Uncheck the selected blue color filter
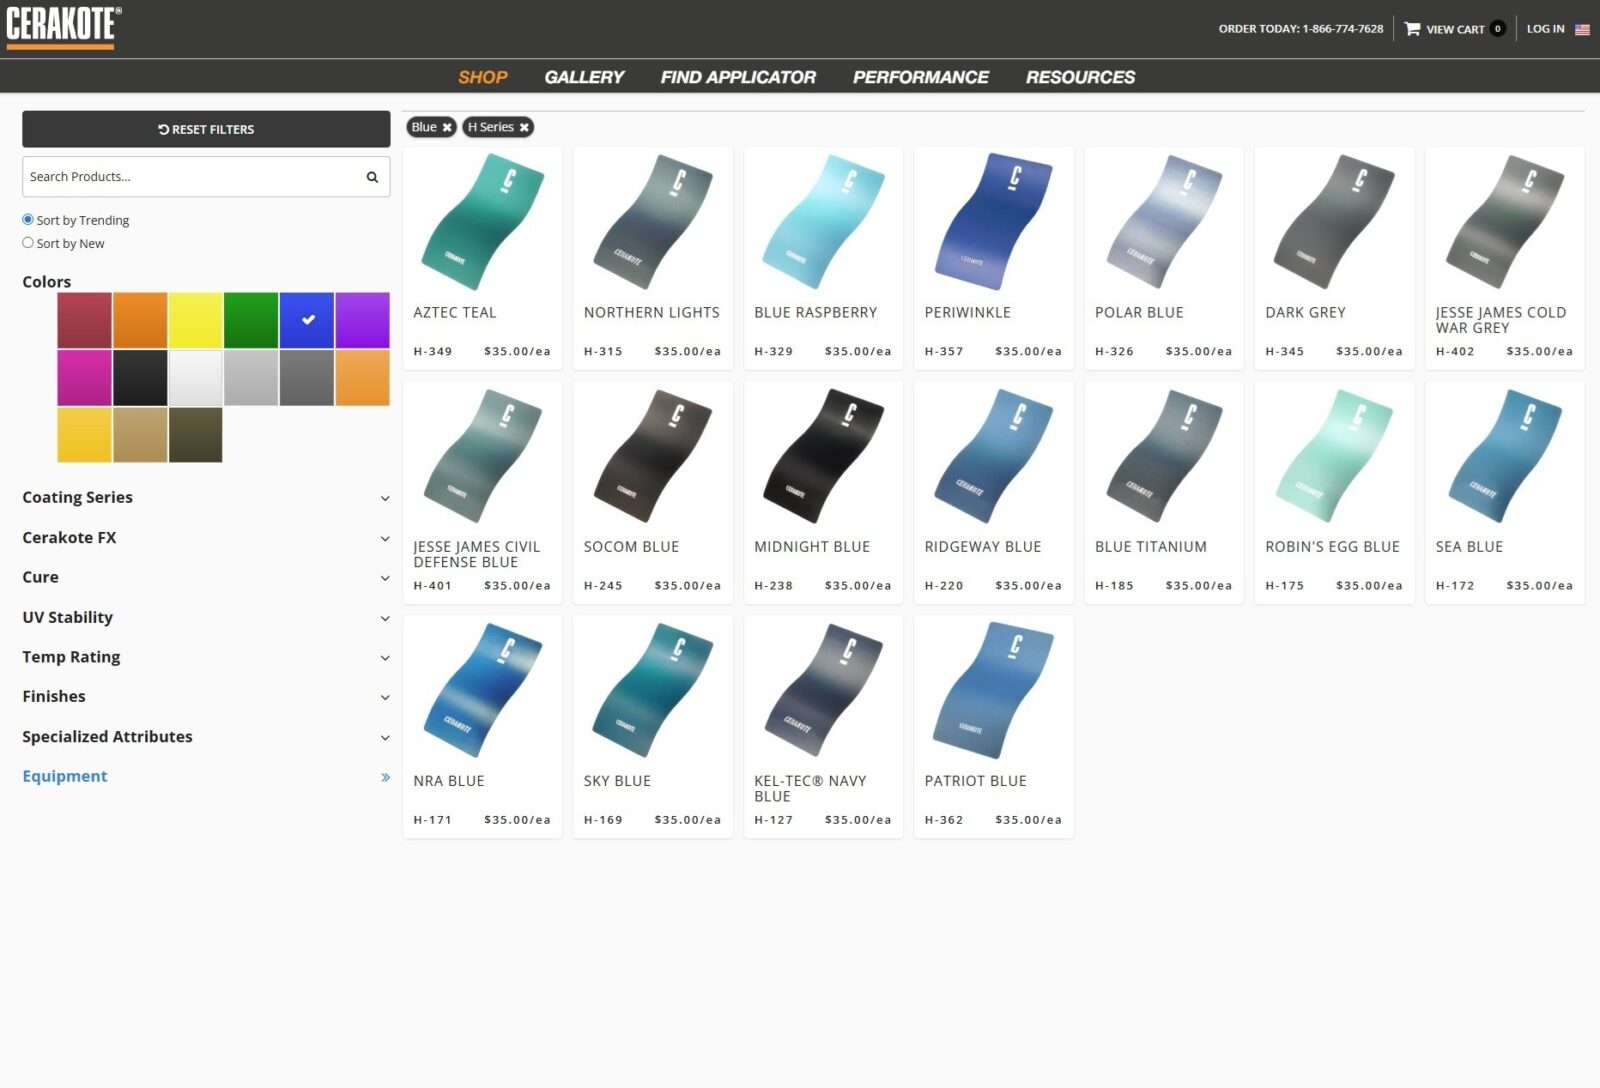This screenshot has width=1600, height=1088. (307, 320)
